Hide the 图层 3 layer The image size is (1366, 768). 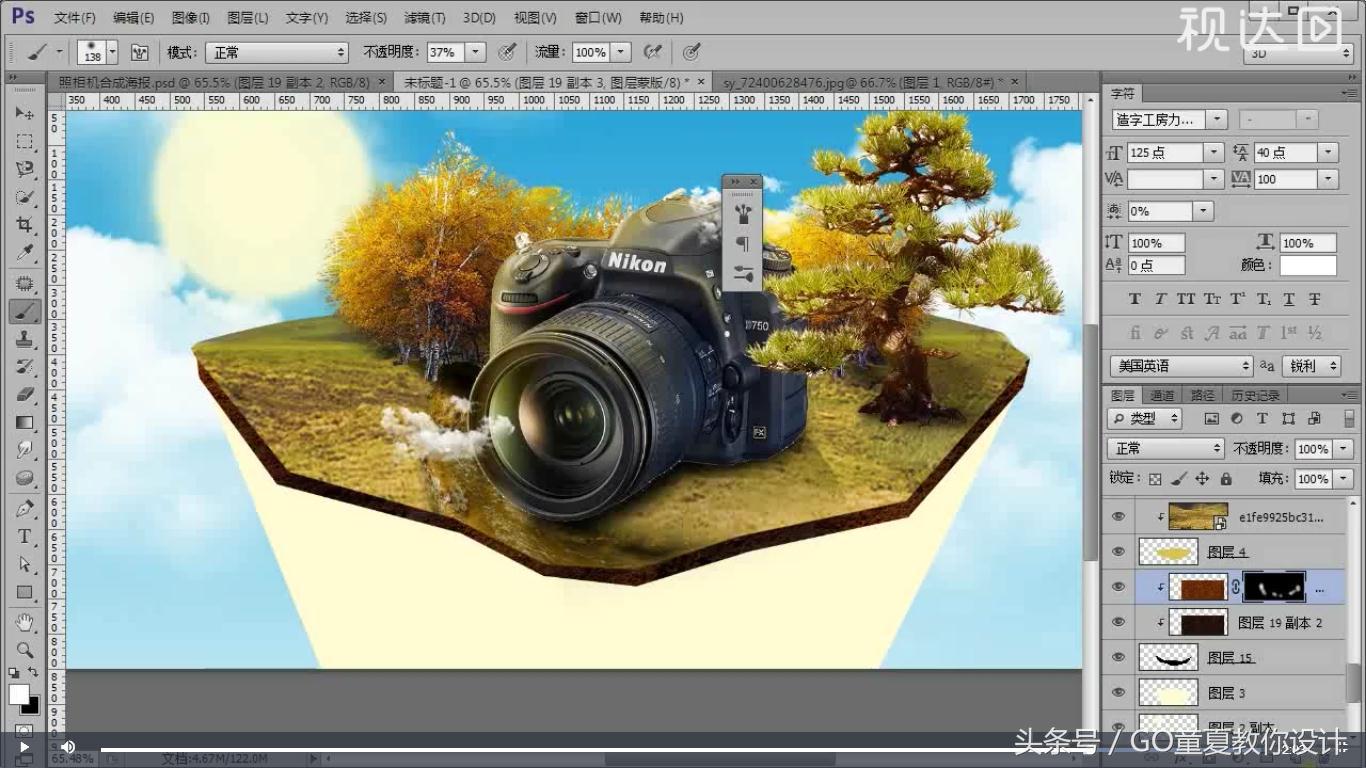1118,693
